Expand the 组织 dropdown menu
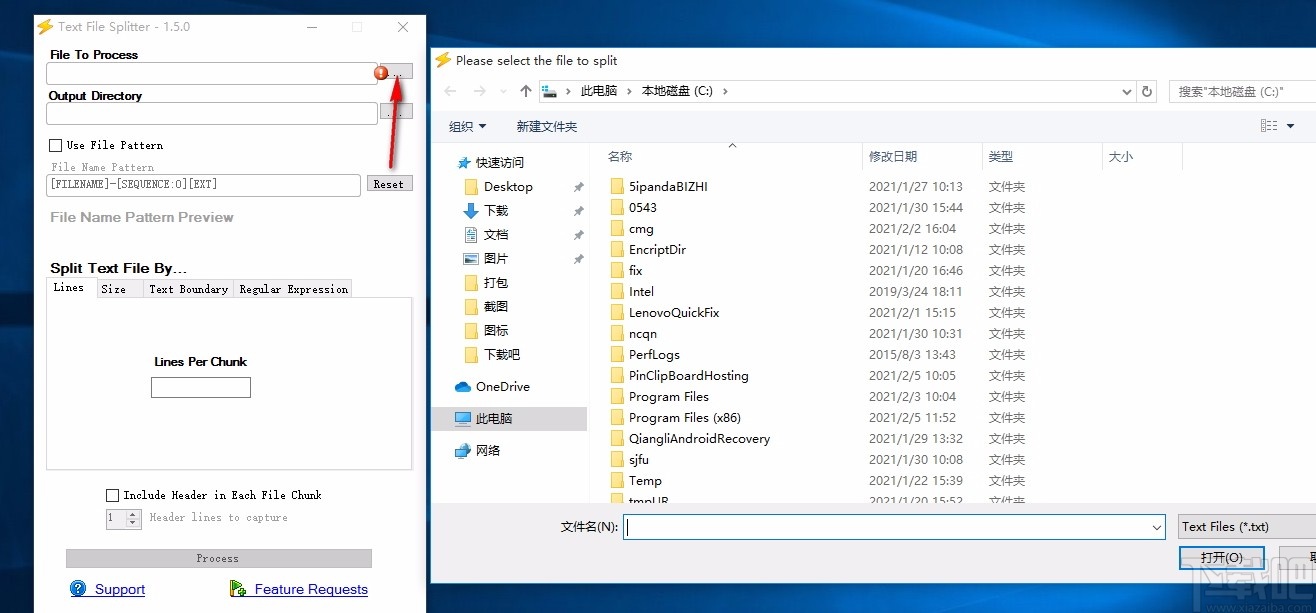The width and height of the screenshot is (1316, 613). pyautogui.click(x=467, y=126)
